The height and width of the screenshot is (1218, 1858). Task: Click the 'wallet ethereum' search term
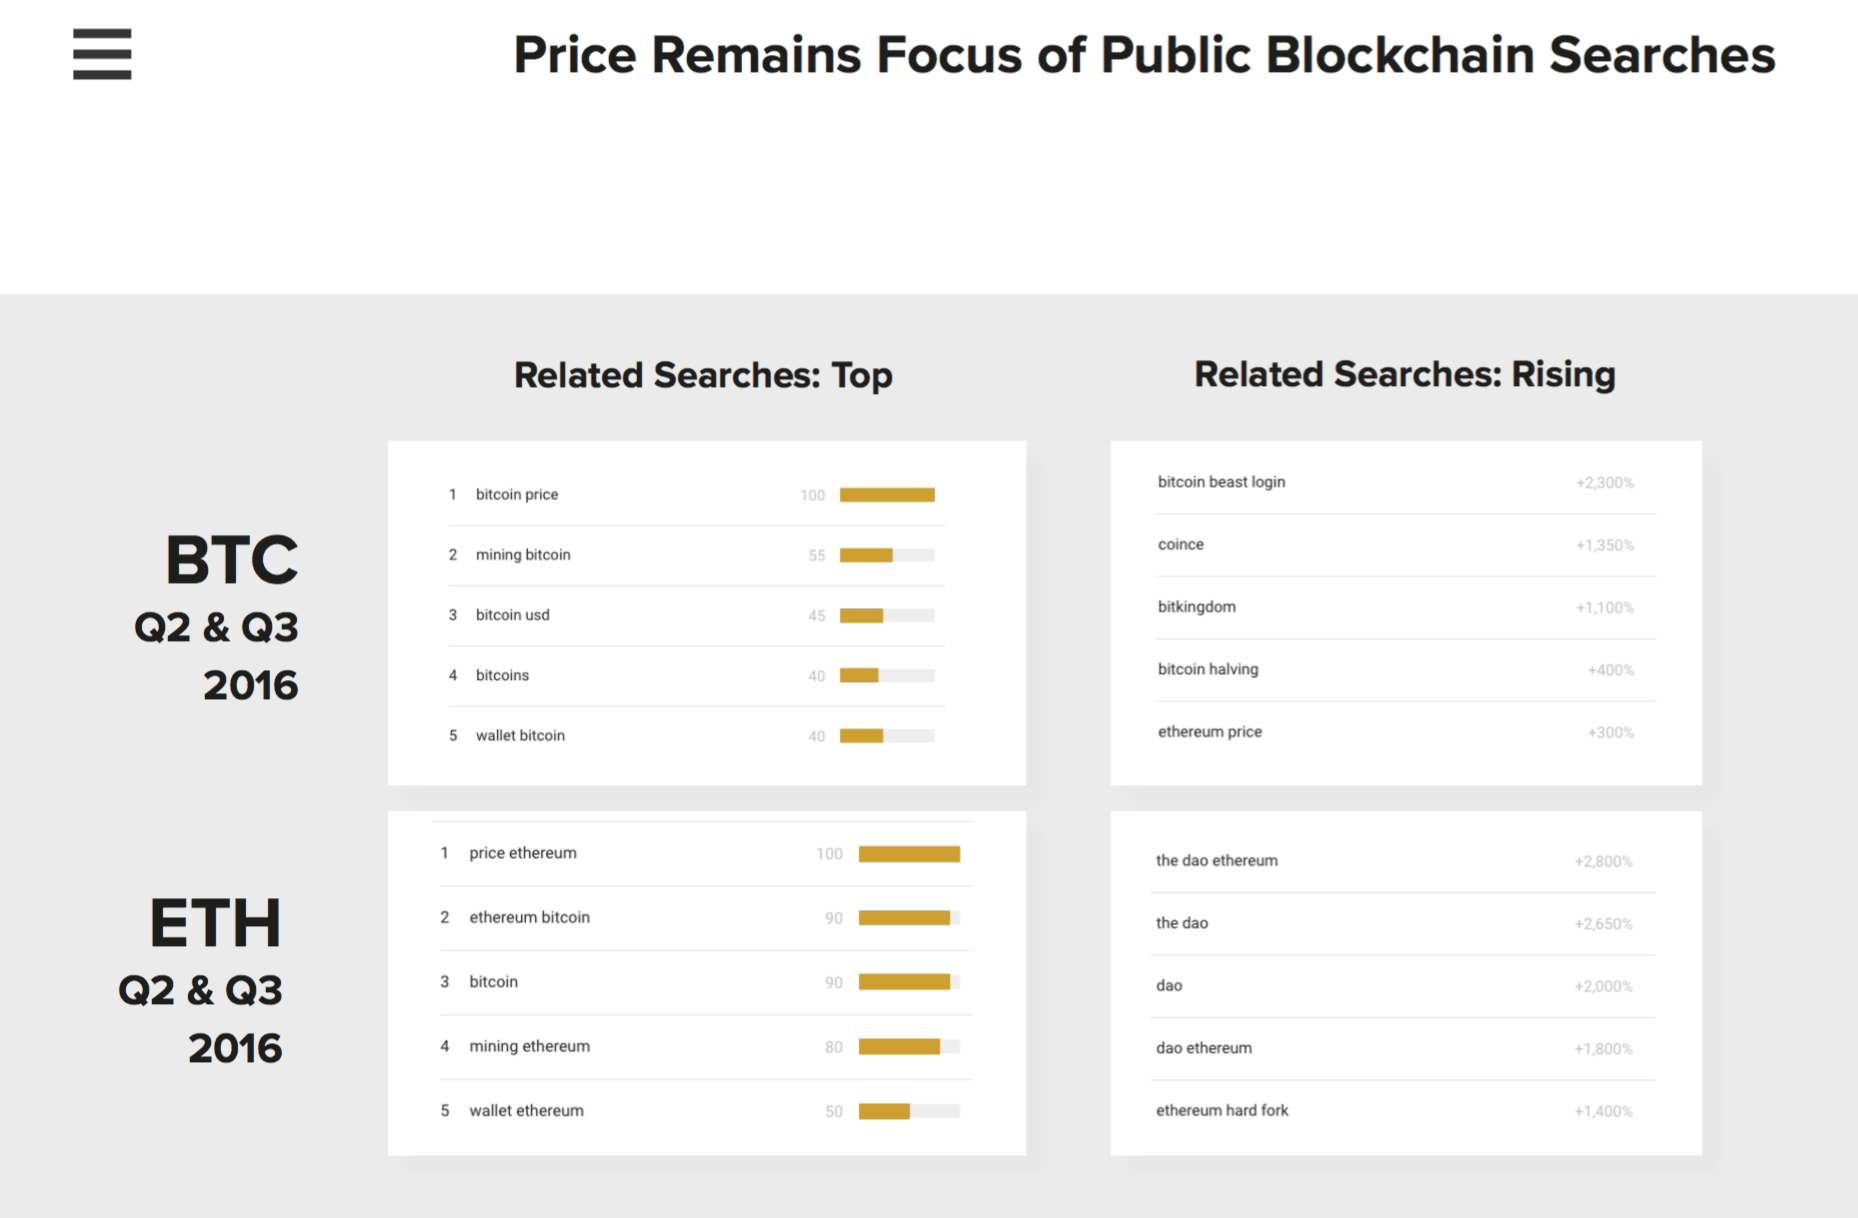526,1111
